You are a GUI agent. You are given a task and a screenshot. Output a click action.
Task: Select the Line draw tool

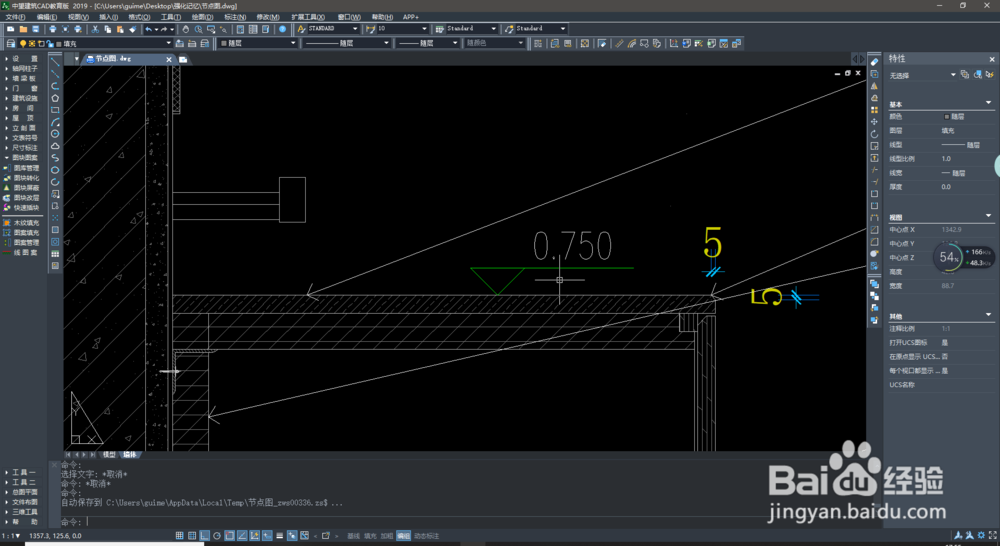click(55, 62)
